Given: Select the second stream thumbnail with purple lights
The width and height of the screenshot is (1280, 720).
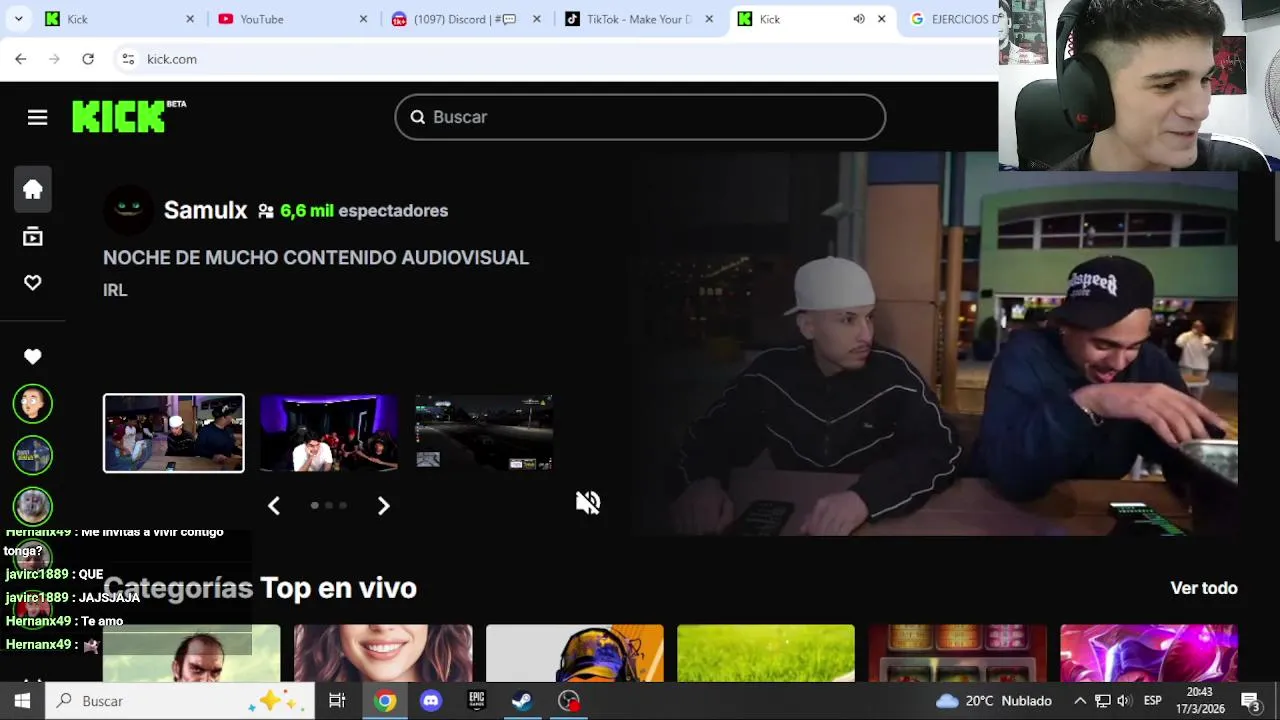Looking at the screenshot, I should 329,433.
